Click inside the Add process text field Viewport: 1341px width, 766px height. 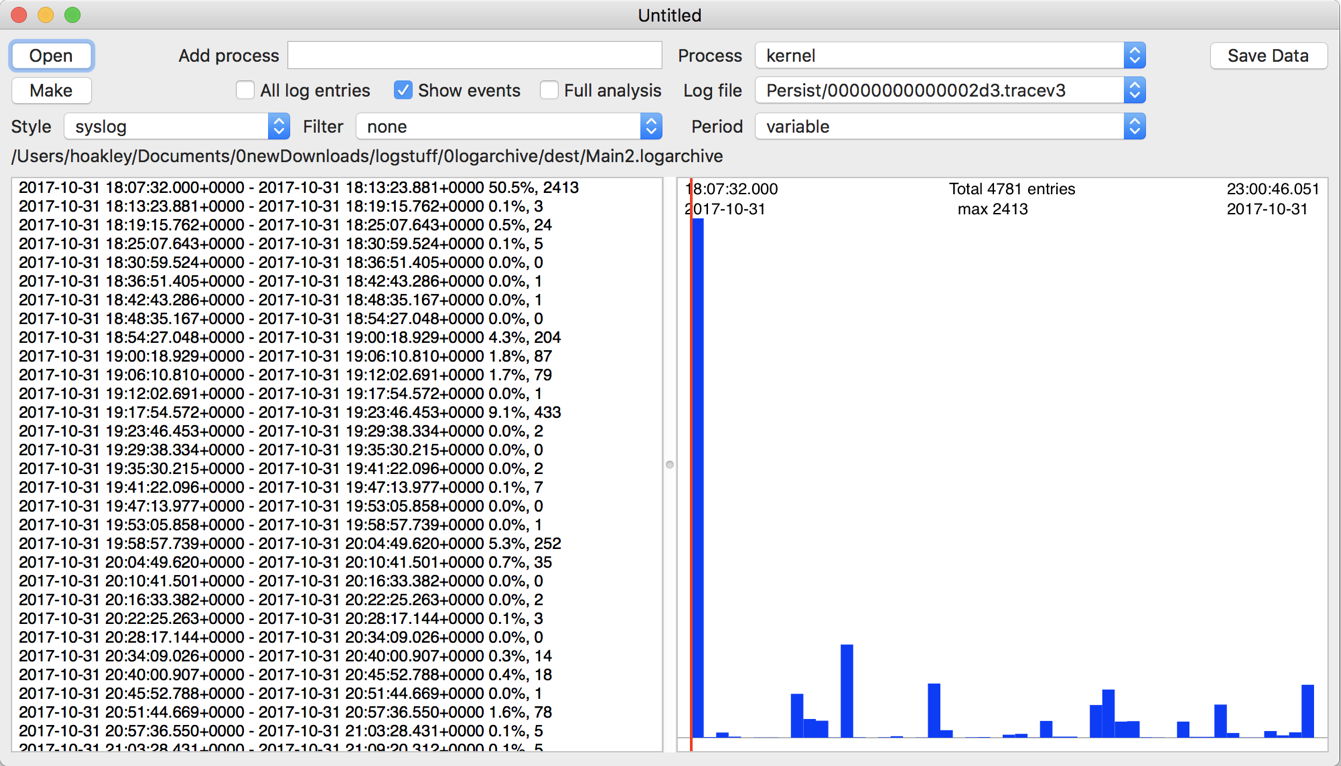click(x=473, y=55)
